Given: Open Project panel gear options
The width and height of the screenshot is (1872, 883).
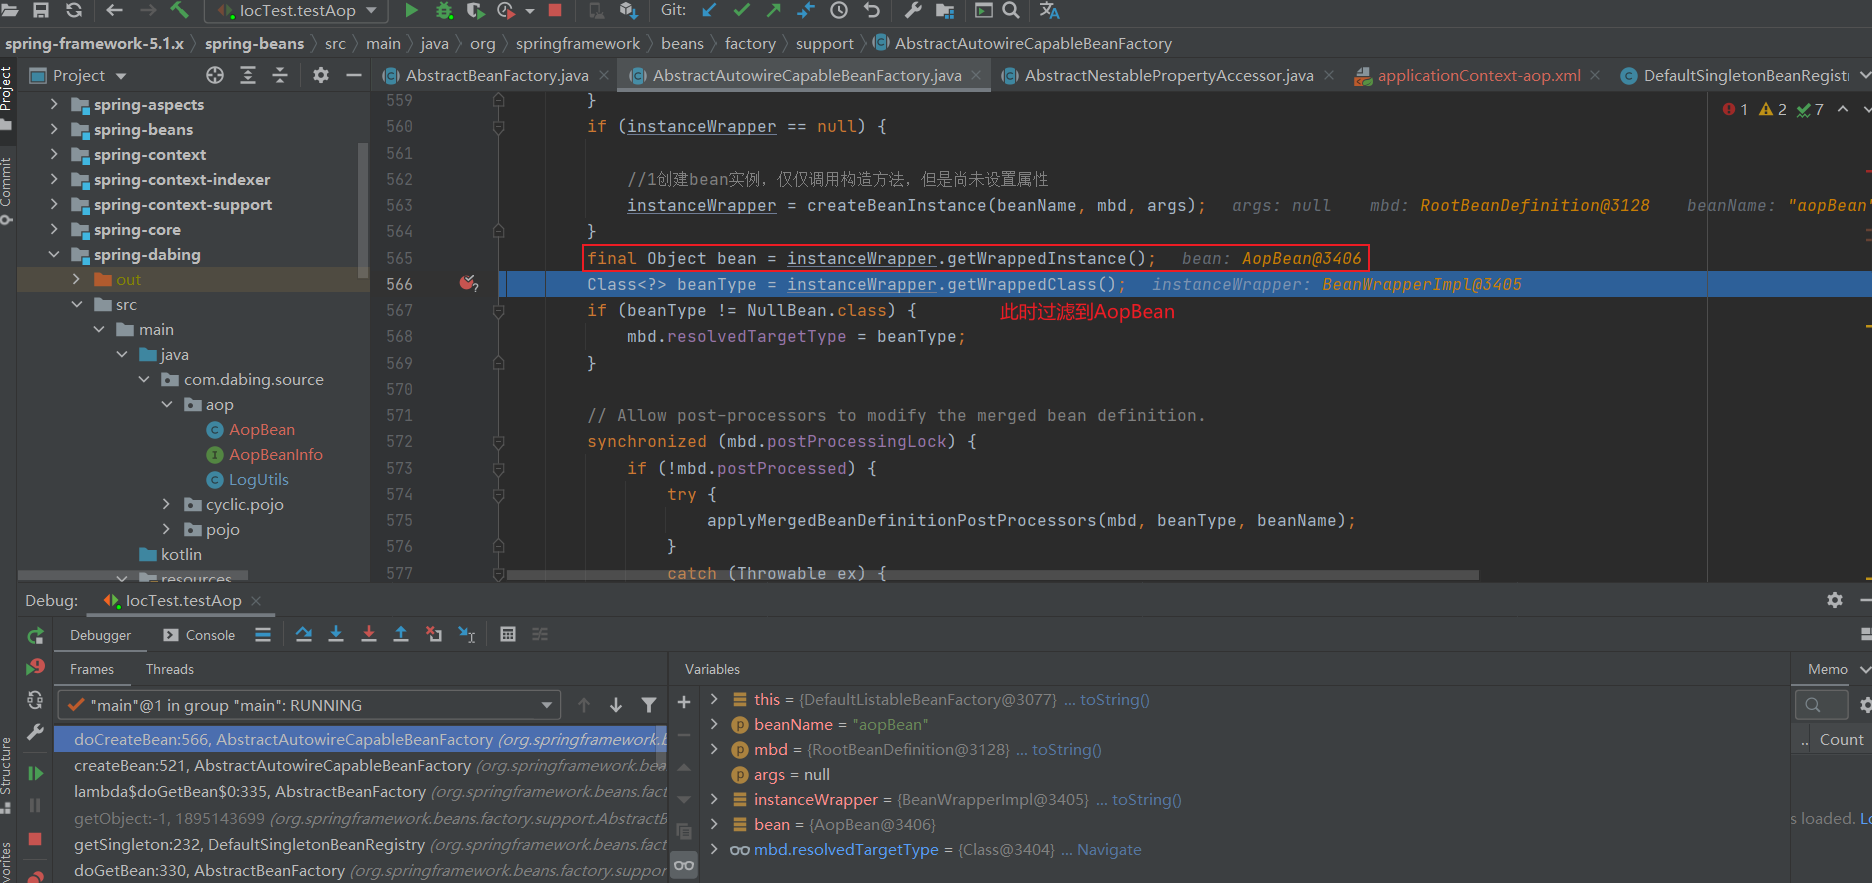Looking at the screenshot, I should point(321,75).
